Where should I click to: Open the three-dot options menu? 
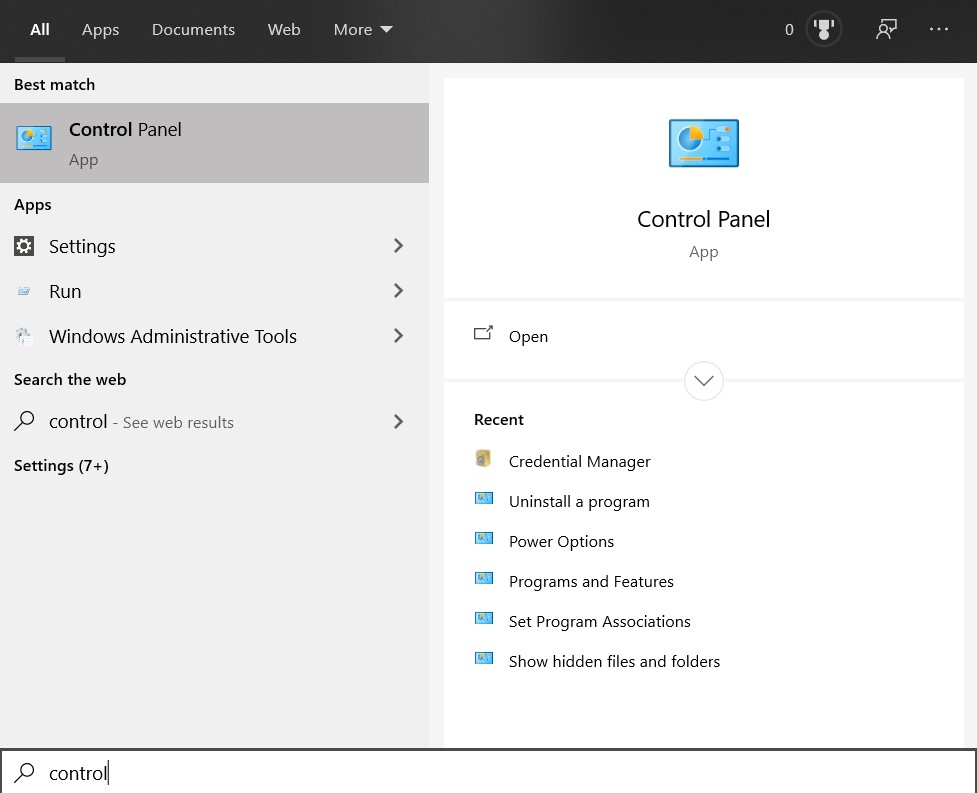pyautogui.click(x=938, y=30)
